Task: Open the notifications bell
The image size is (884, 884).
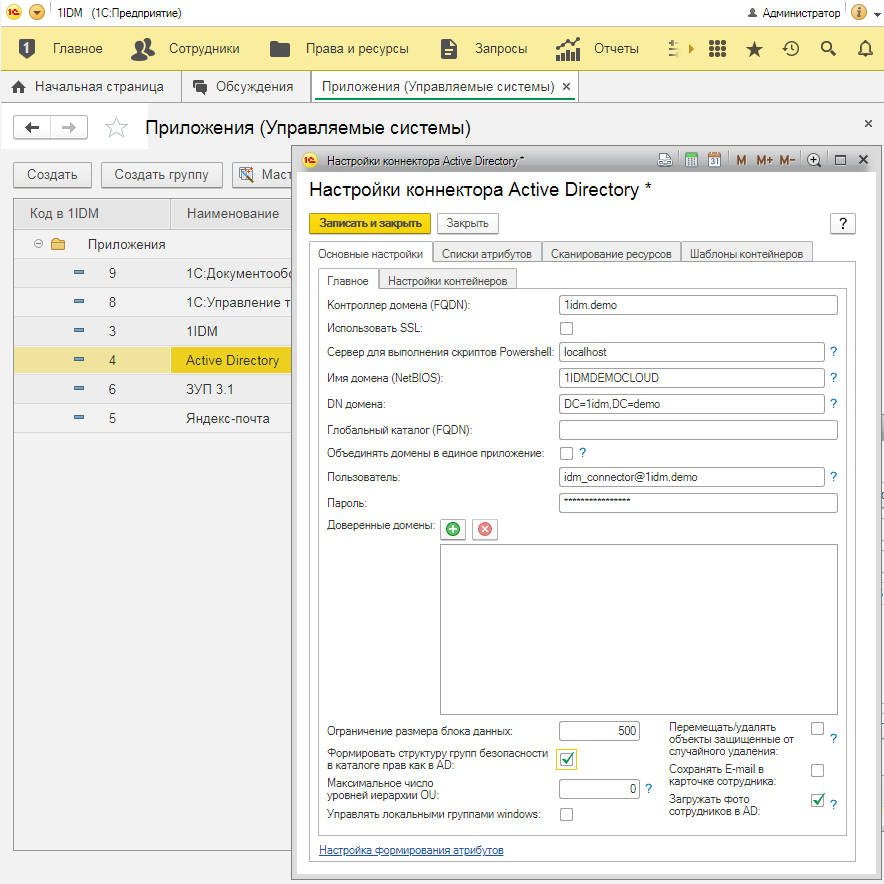Action: (x=865, y=49)
